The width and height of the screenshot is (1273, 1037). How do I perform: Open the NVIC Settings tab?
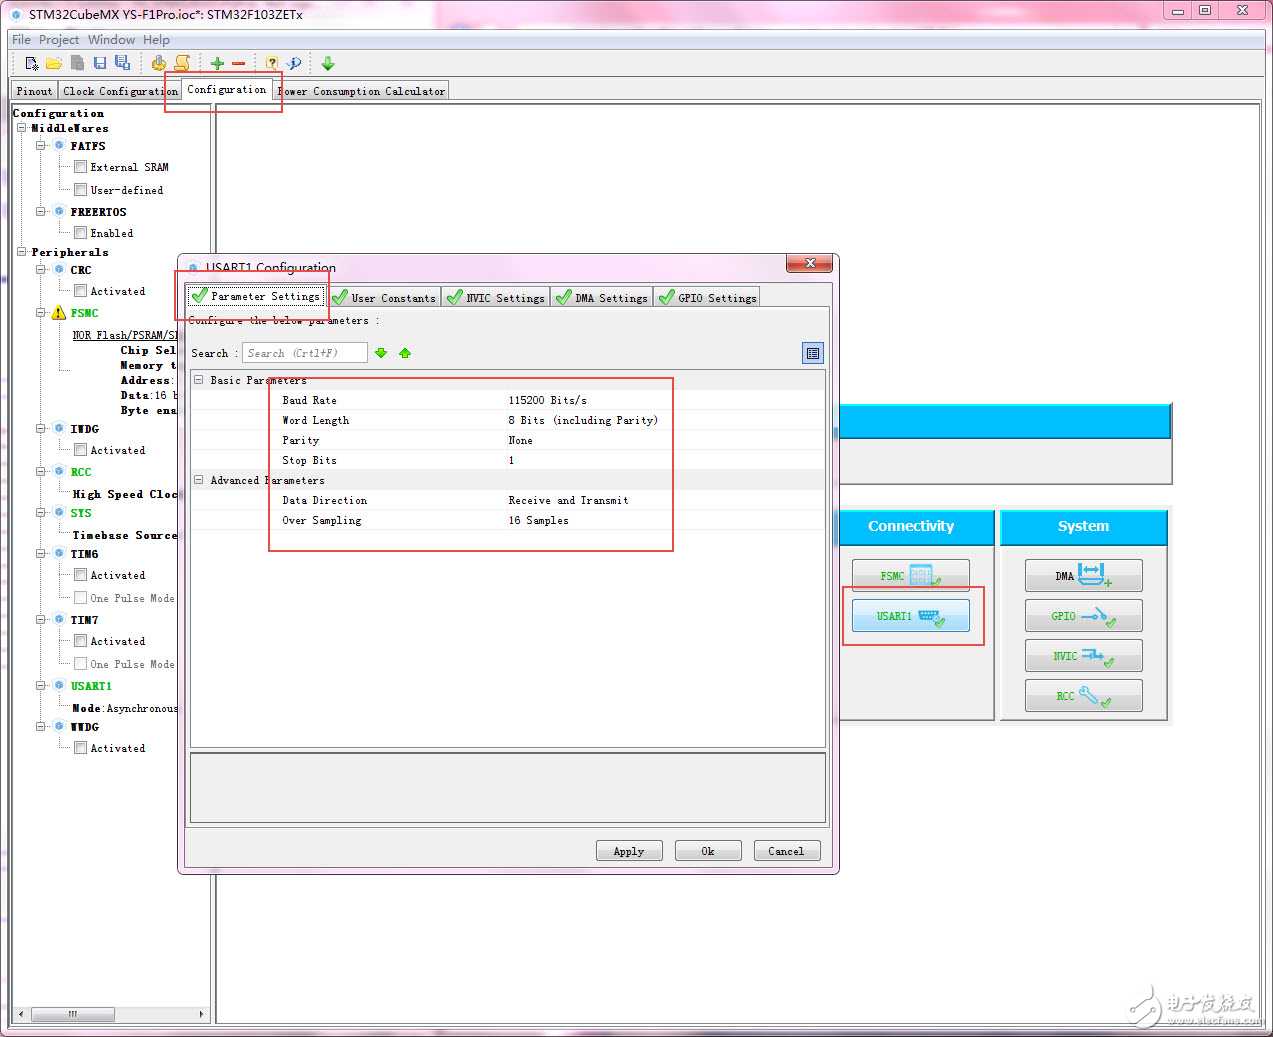pyautogui.click(x=496, y=298)
